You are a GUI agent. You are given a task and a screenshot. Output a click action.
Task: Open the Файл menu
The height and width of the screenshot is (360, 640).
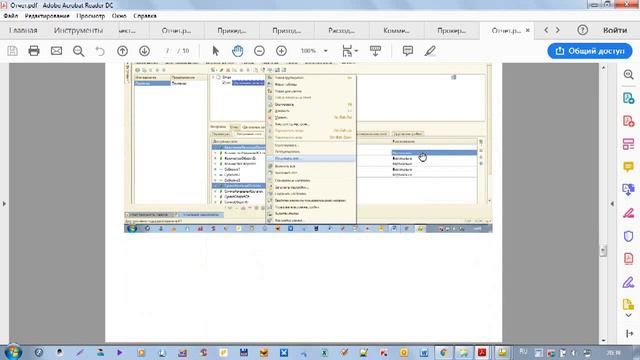(x=11, y=16)
